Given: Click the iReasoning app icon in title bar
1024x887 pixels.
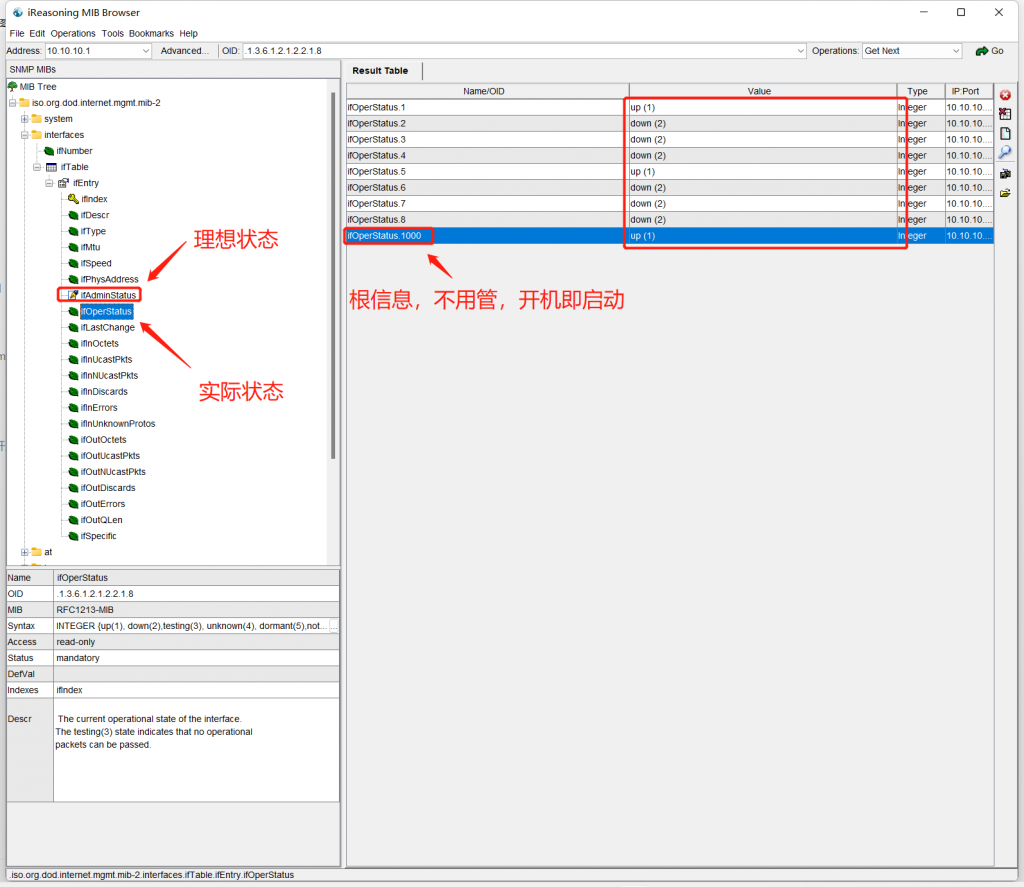Looking at the screenshot, I should tap(18, 12).
